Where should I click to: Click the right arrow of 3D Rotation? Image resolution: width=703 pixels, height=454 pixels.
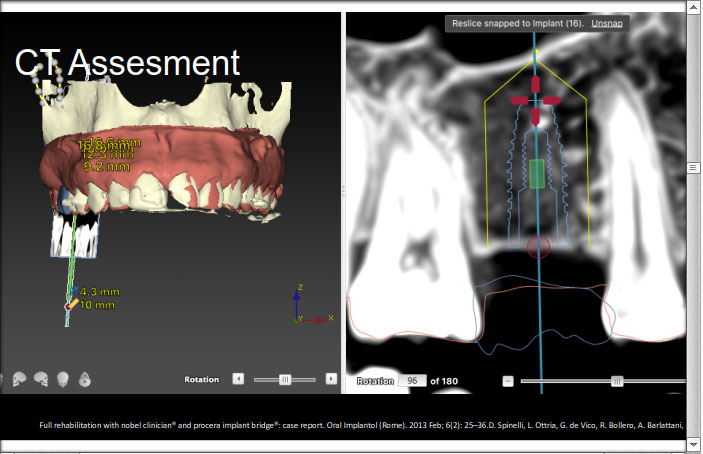tap(331, 379)
